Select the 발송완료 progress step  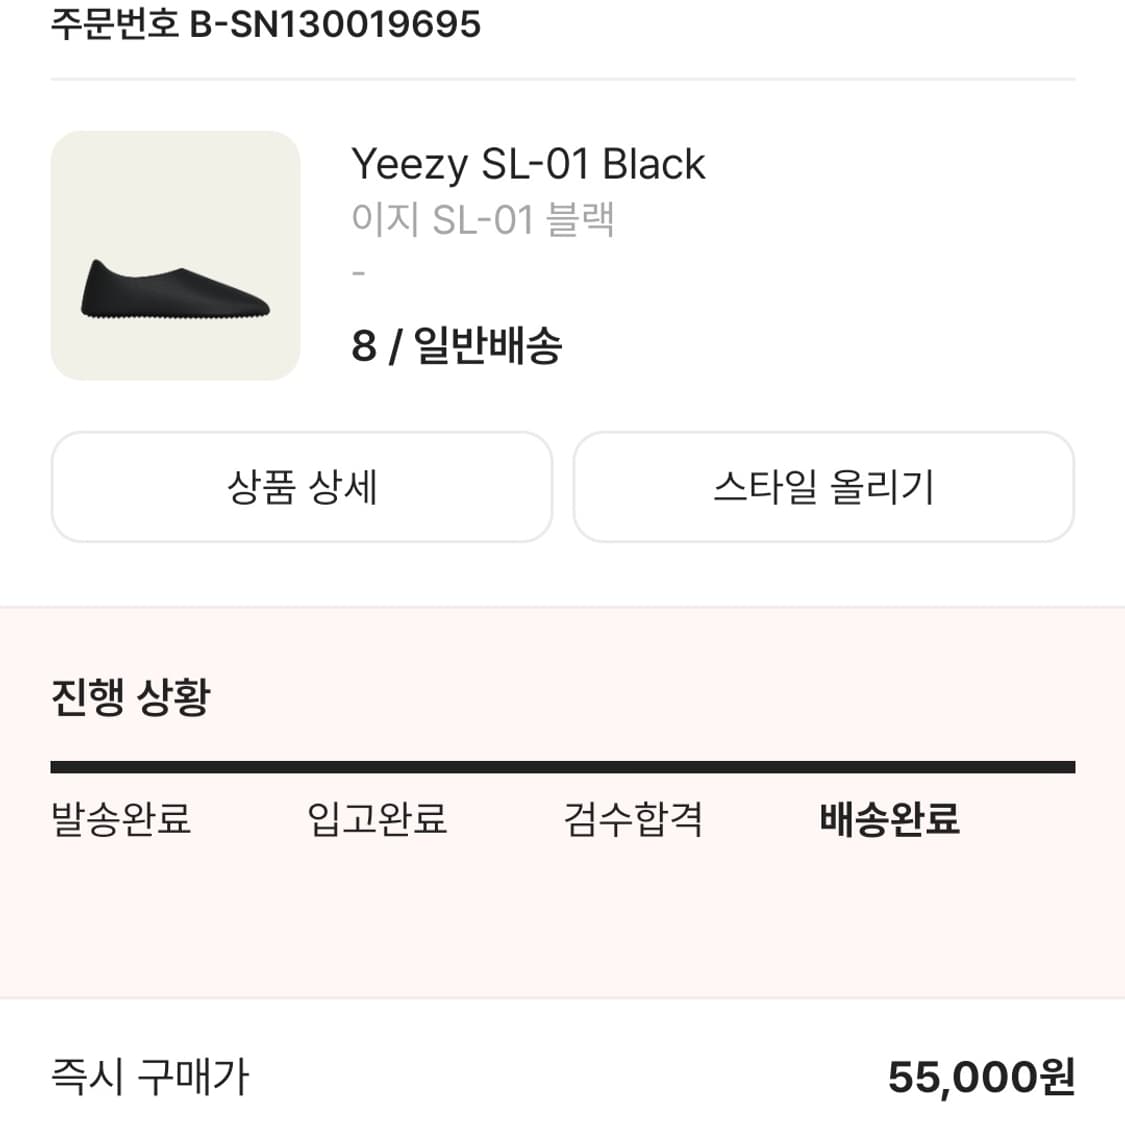(121, 819)
